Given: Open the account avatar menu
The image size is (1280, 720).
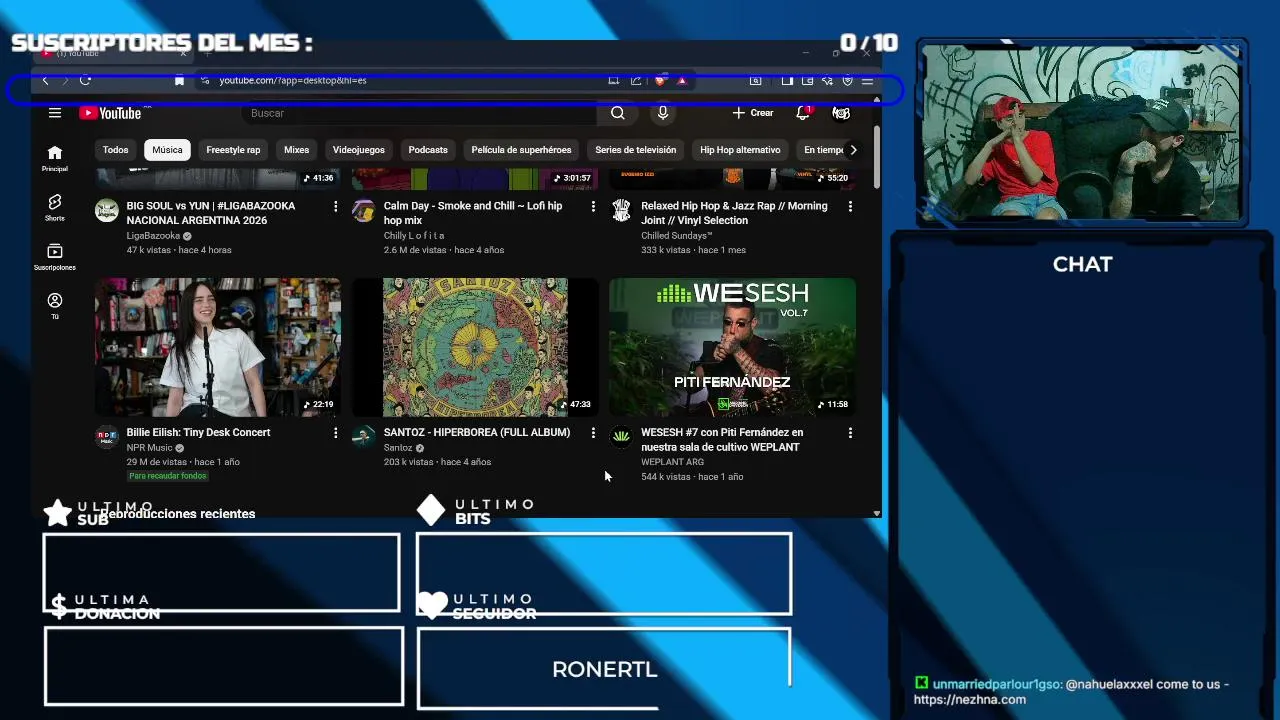Looking at the screenshot, I should pos(841,113).
